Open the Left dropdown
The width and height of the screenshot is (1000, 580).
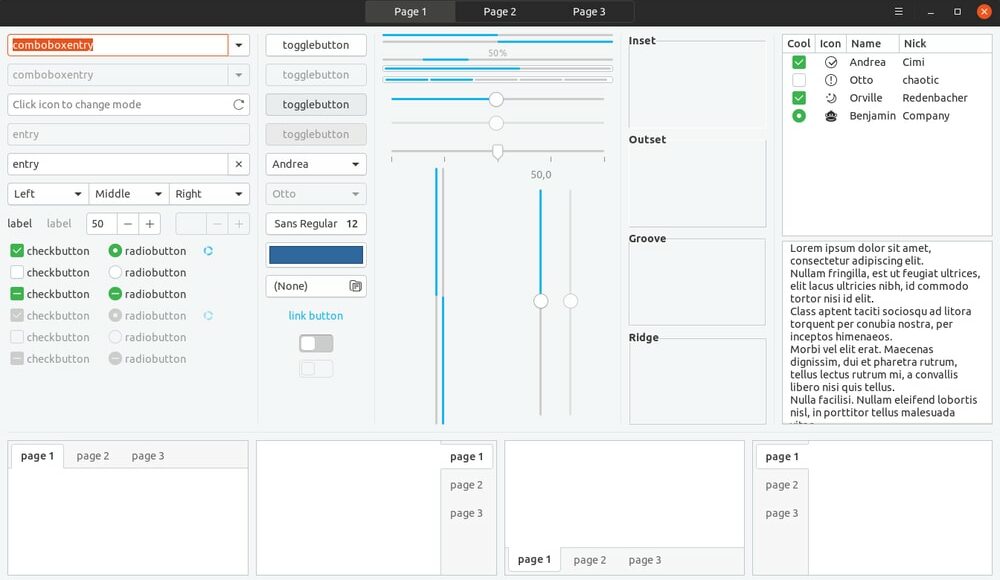click(x=48, y=194)
